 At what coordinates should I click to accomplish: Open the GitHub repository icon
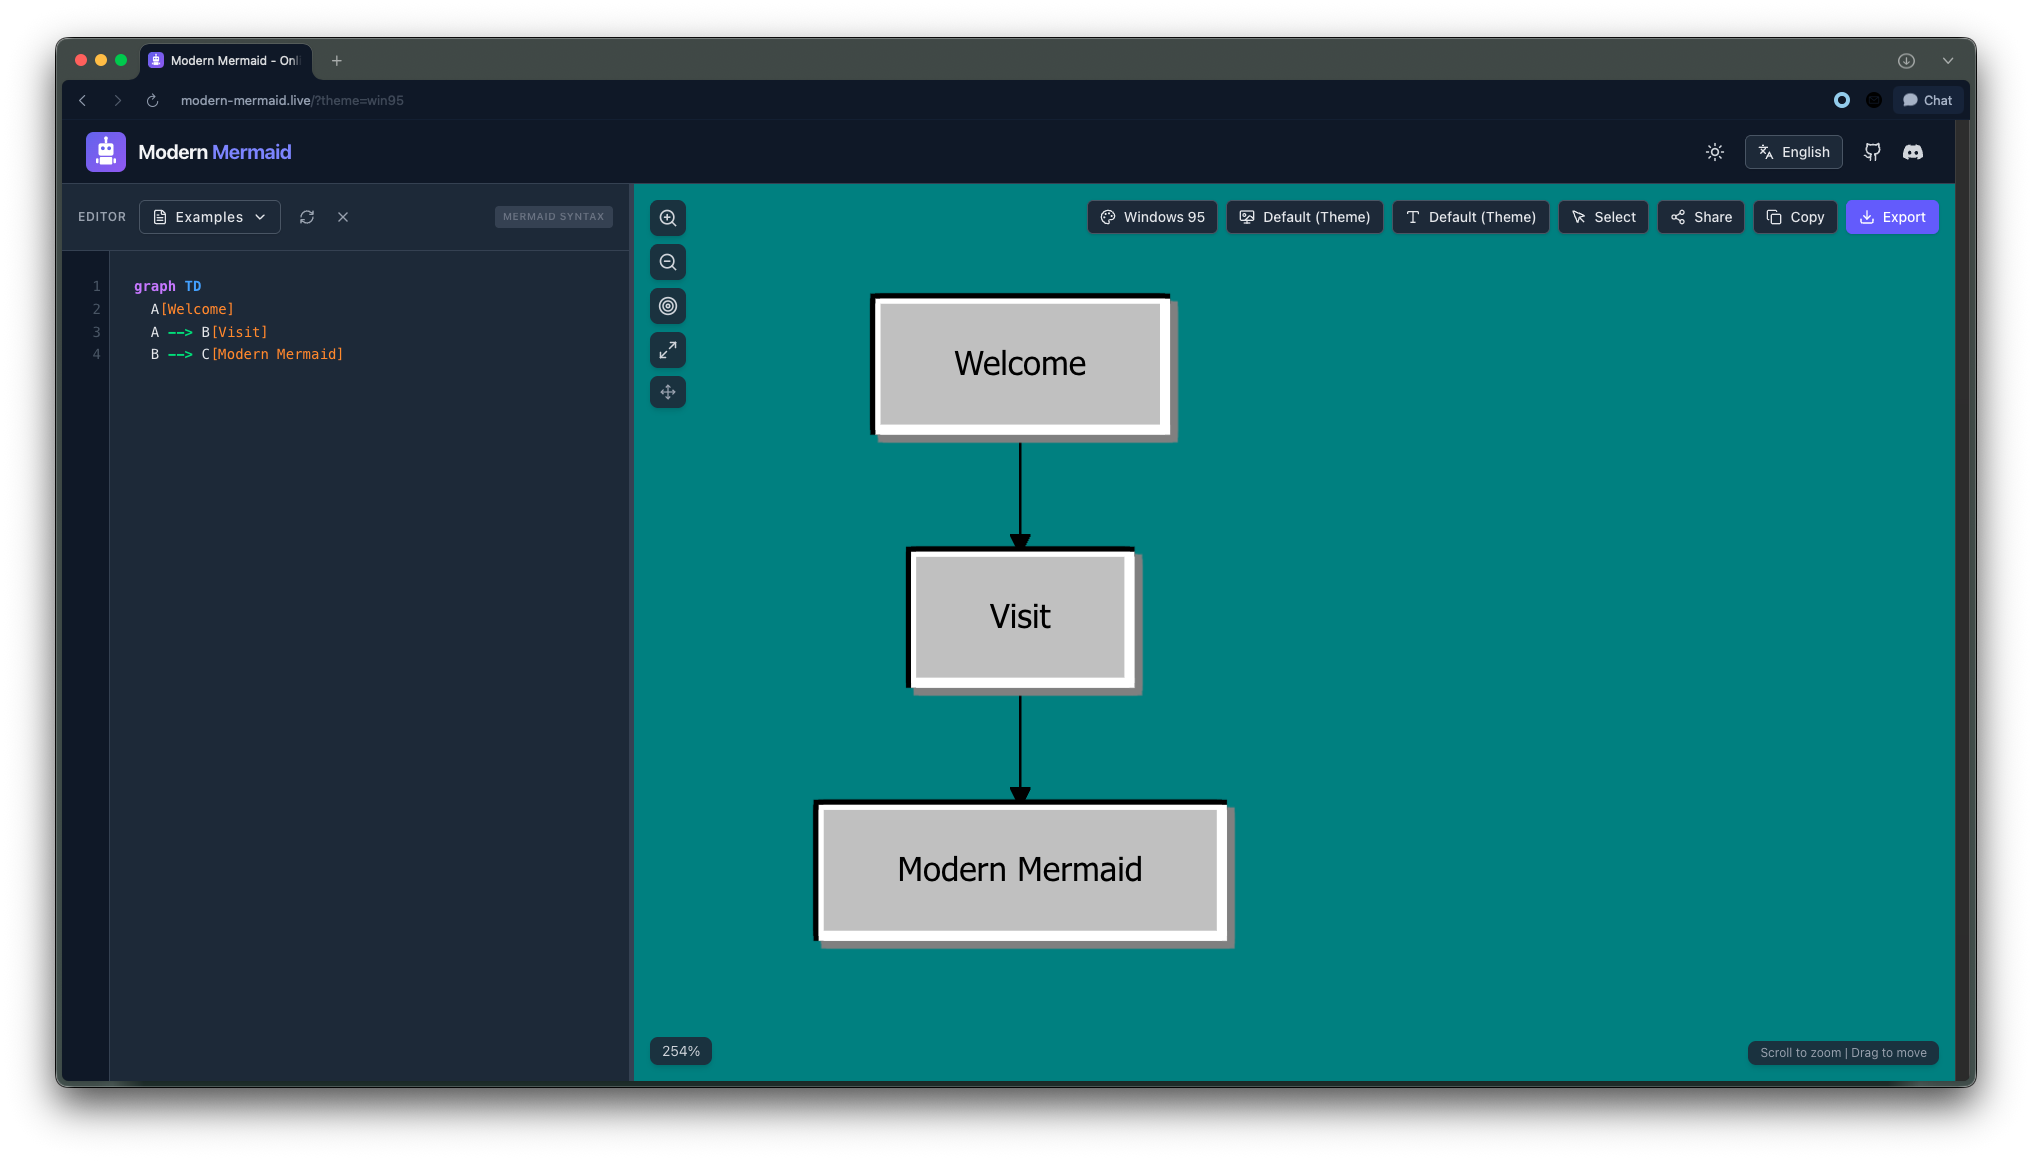1872,152
